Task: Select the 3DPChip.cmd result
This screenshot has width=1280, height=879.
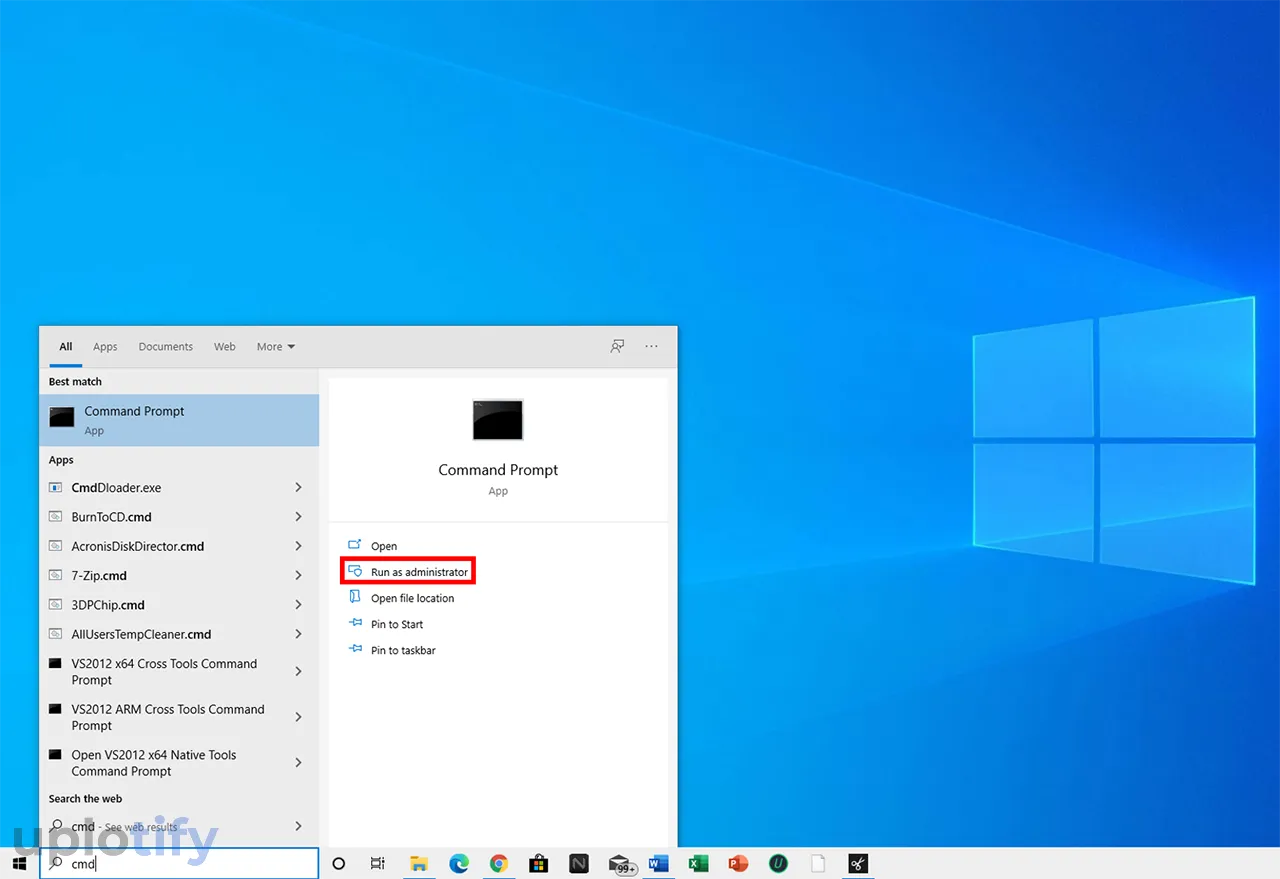Action: [108, 605]
